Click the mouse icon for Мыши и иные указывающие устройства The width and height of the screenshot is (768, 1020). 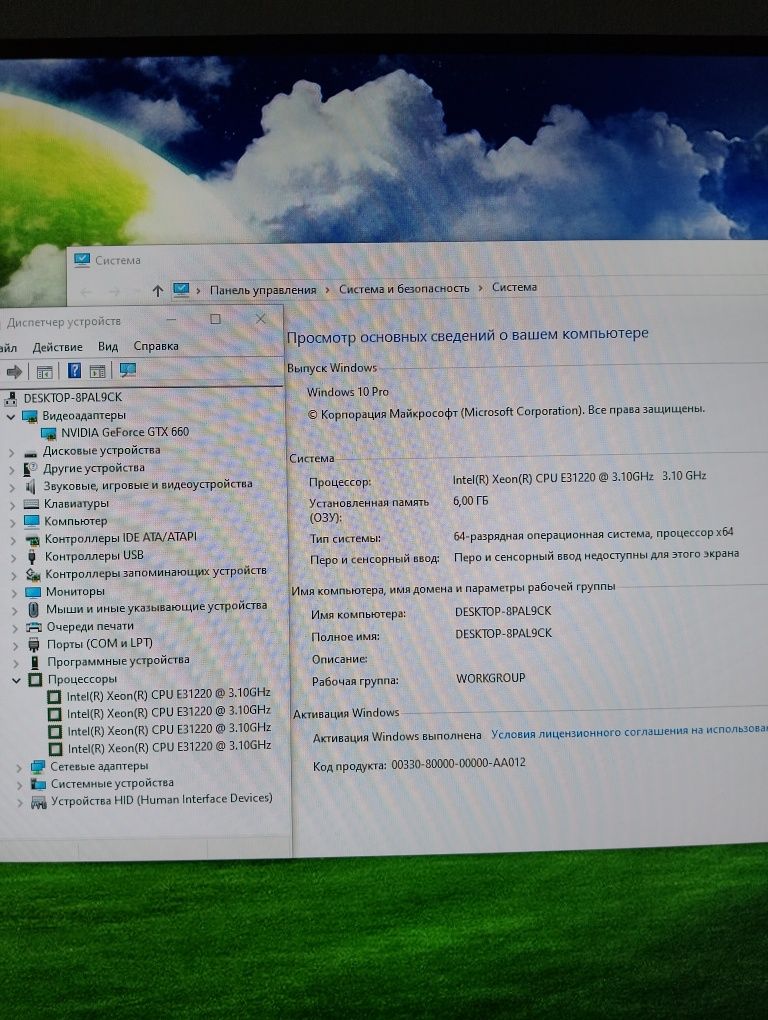pos(34,610)
